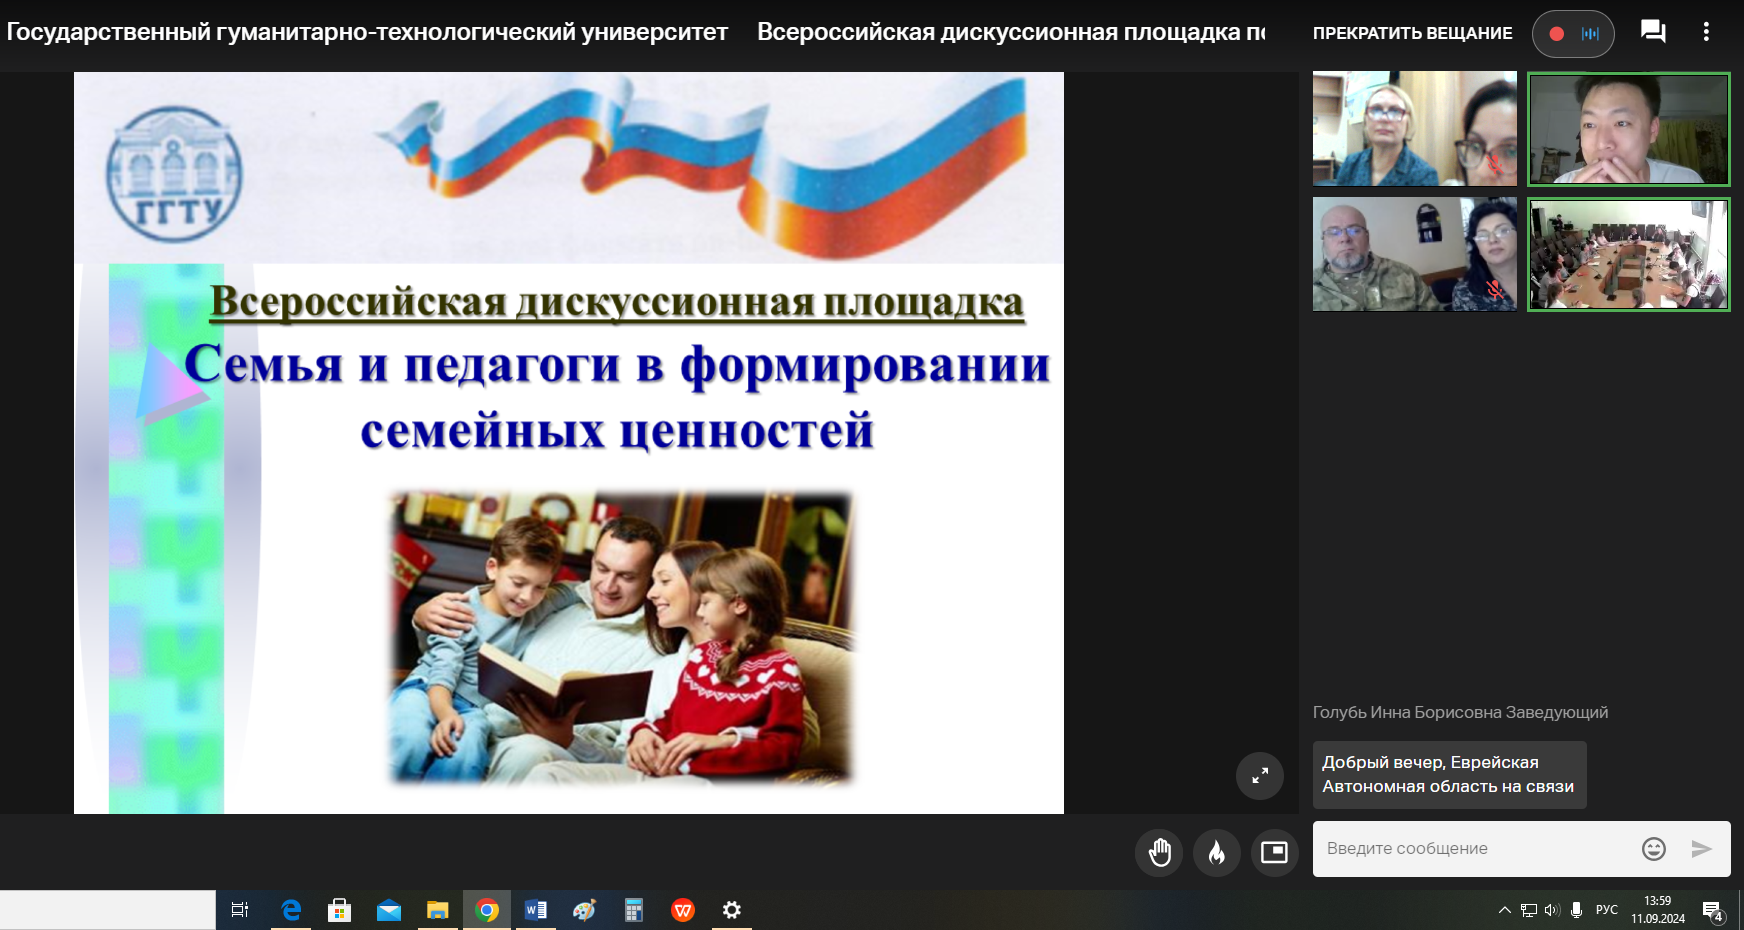Screen dimensions: 1744x930
Task: Open the Paint palette app in taskbar
Action: click(x=585, y=910)
